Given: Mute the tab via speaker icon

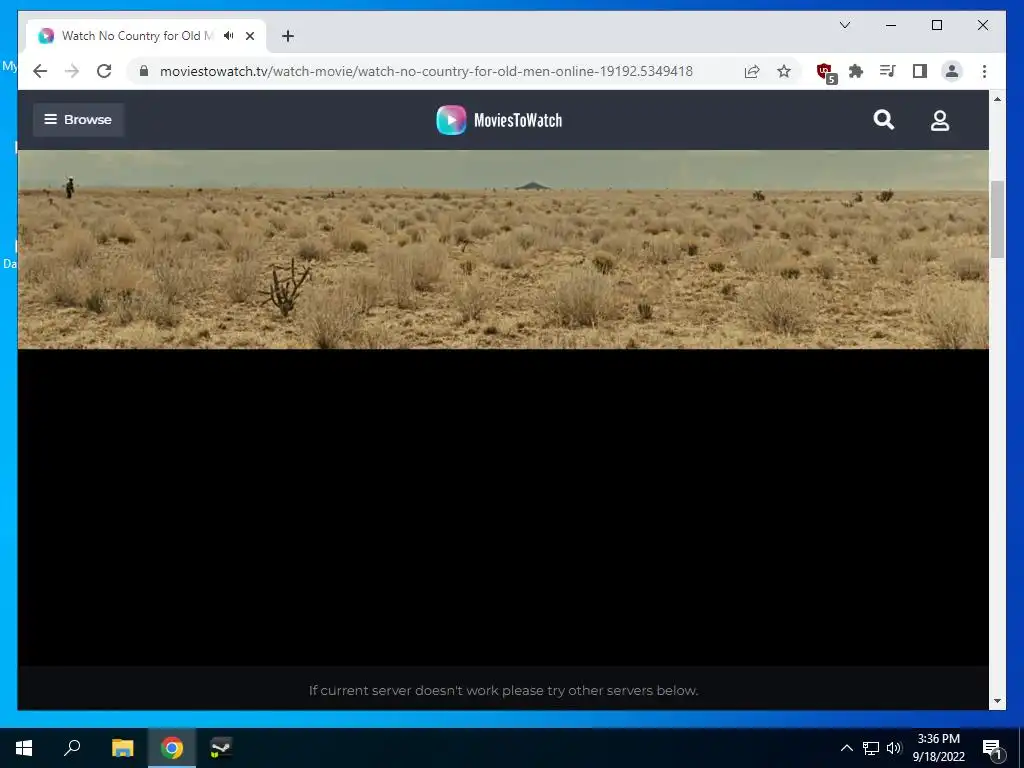Looking at the screenshot, I should (229, 36).
